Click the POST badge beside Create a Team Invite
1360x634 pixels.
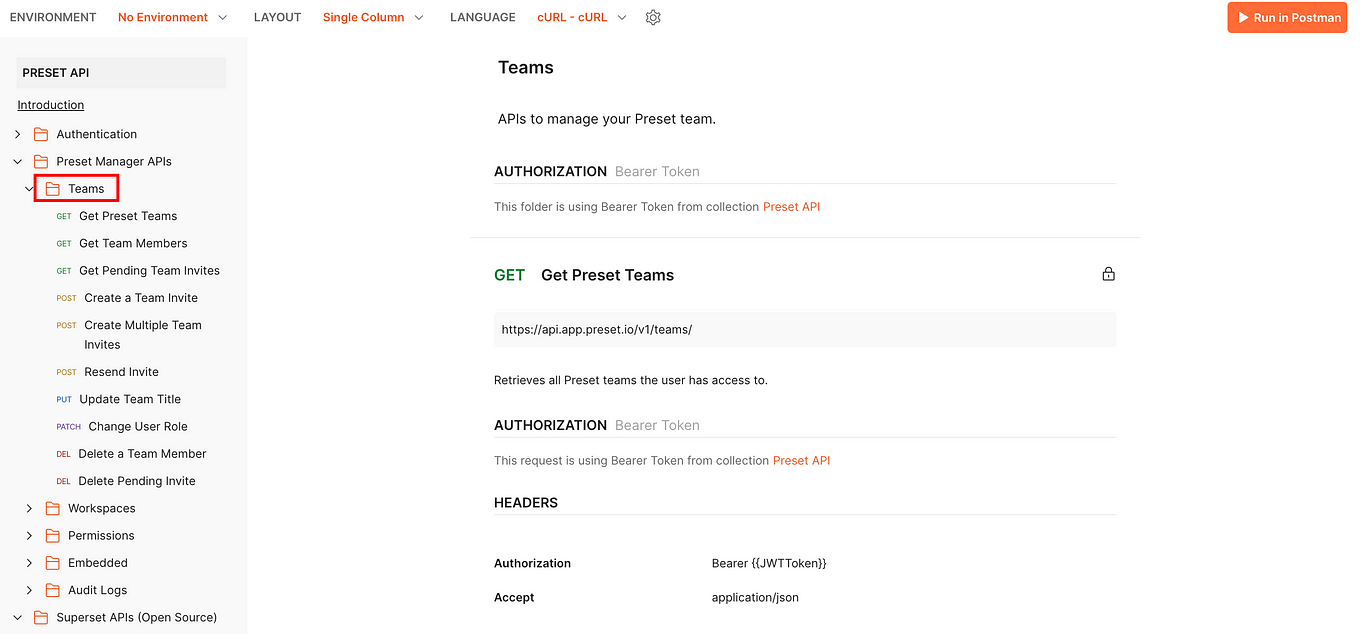point(66,297)
